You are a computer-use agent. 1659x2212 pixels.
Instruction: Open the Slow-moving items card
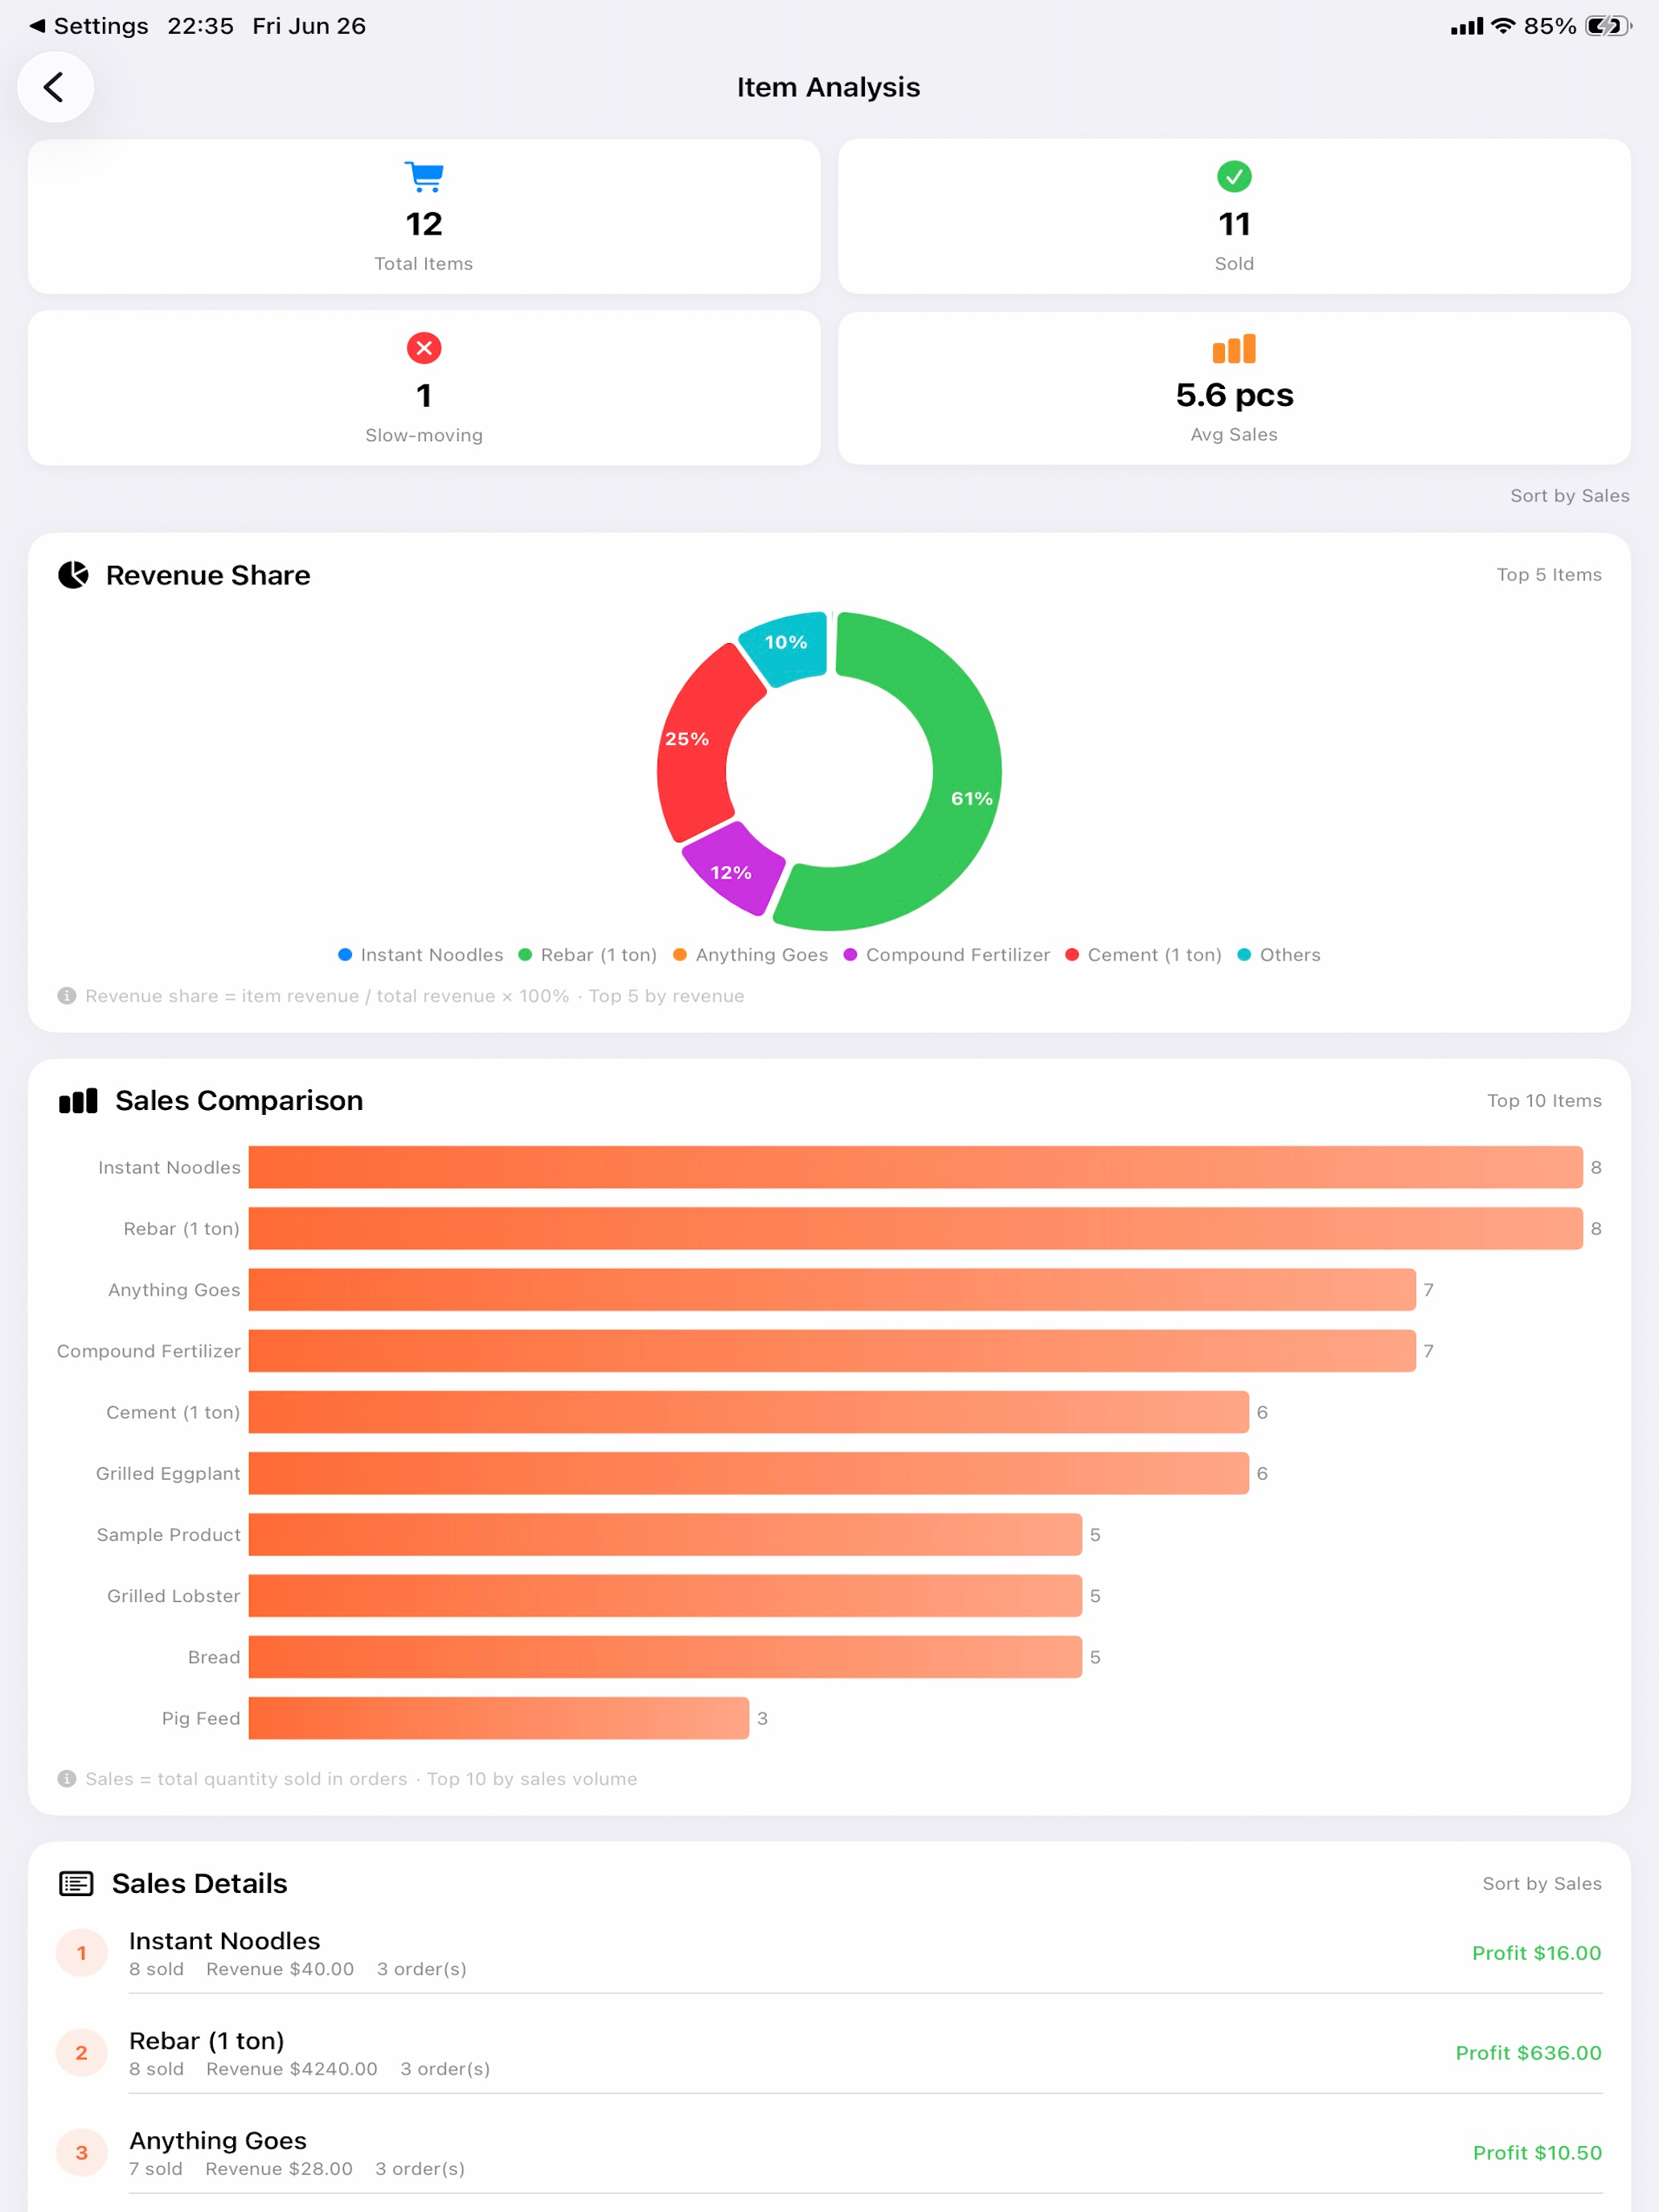(x=424, y=388)
